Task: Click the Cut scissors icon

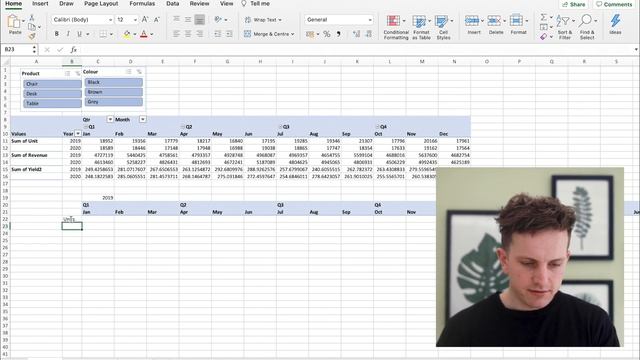Action: point(31,18)
